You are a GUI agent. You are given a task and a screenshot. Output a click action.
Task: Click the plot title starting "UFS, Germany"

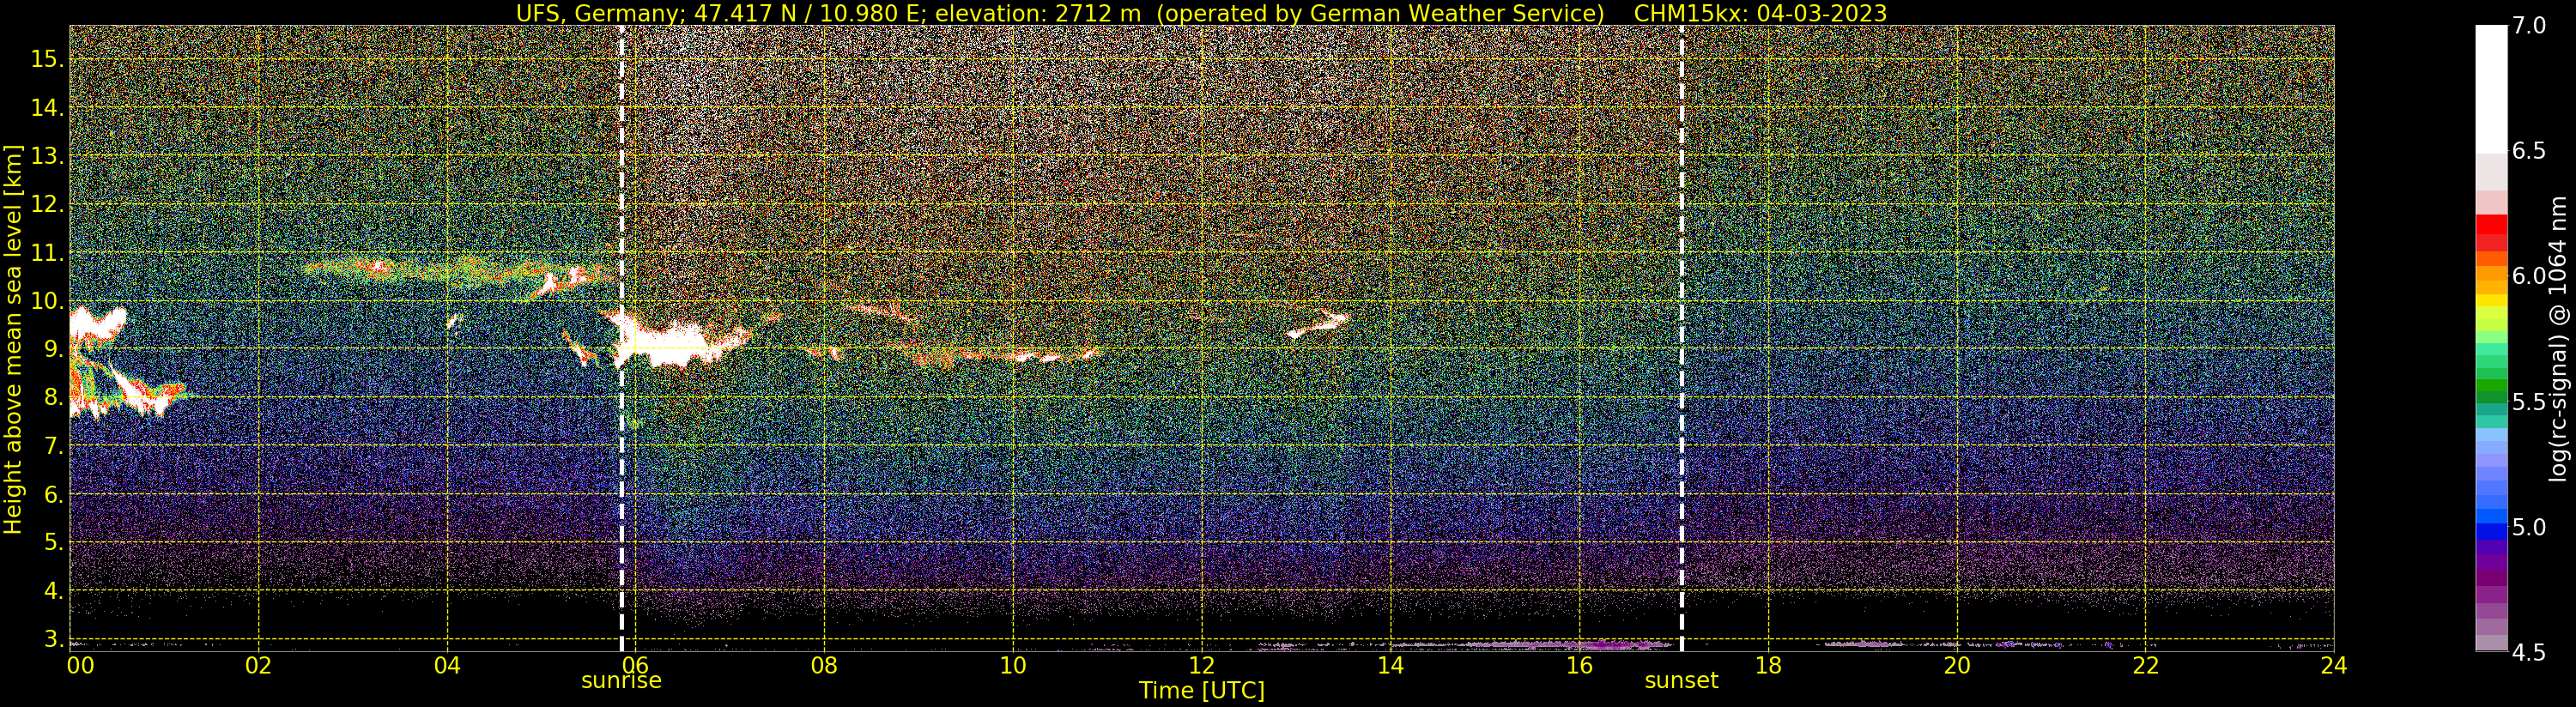click(x=1201, y=13)
